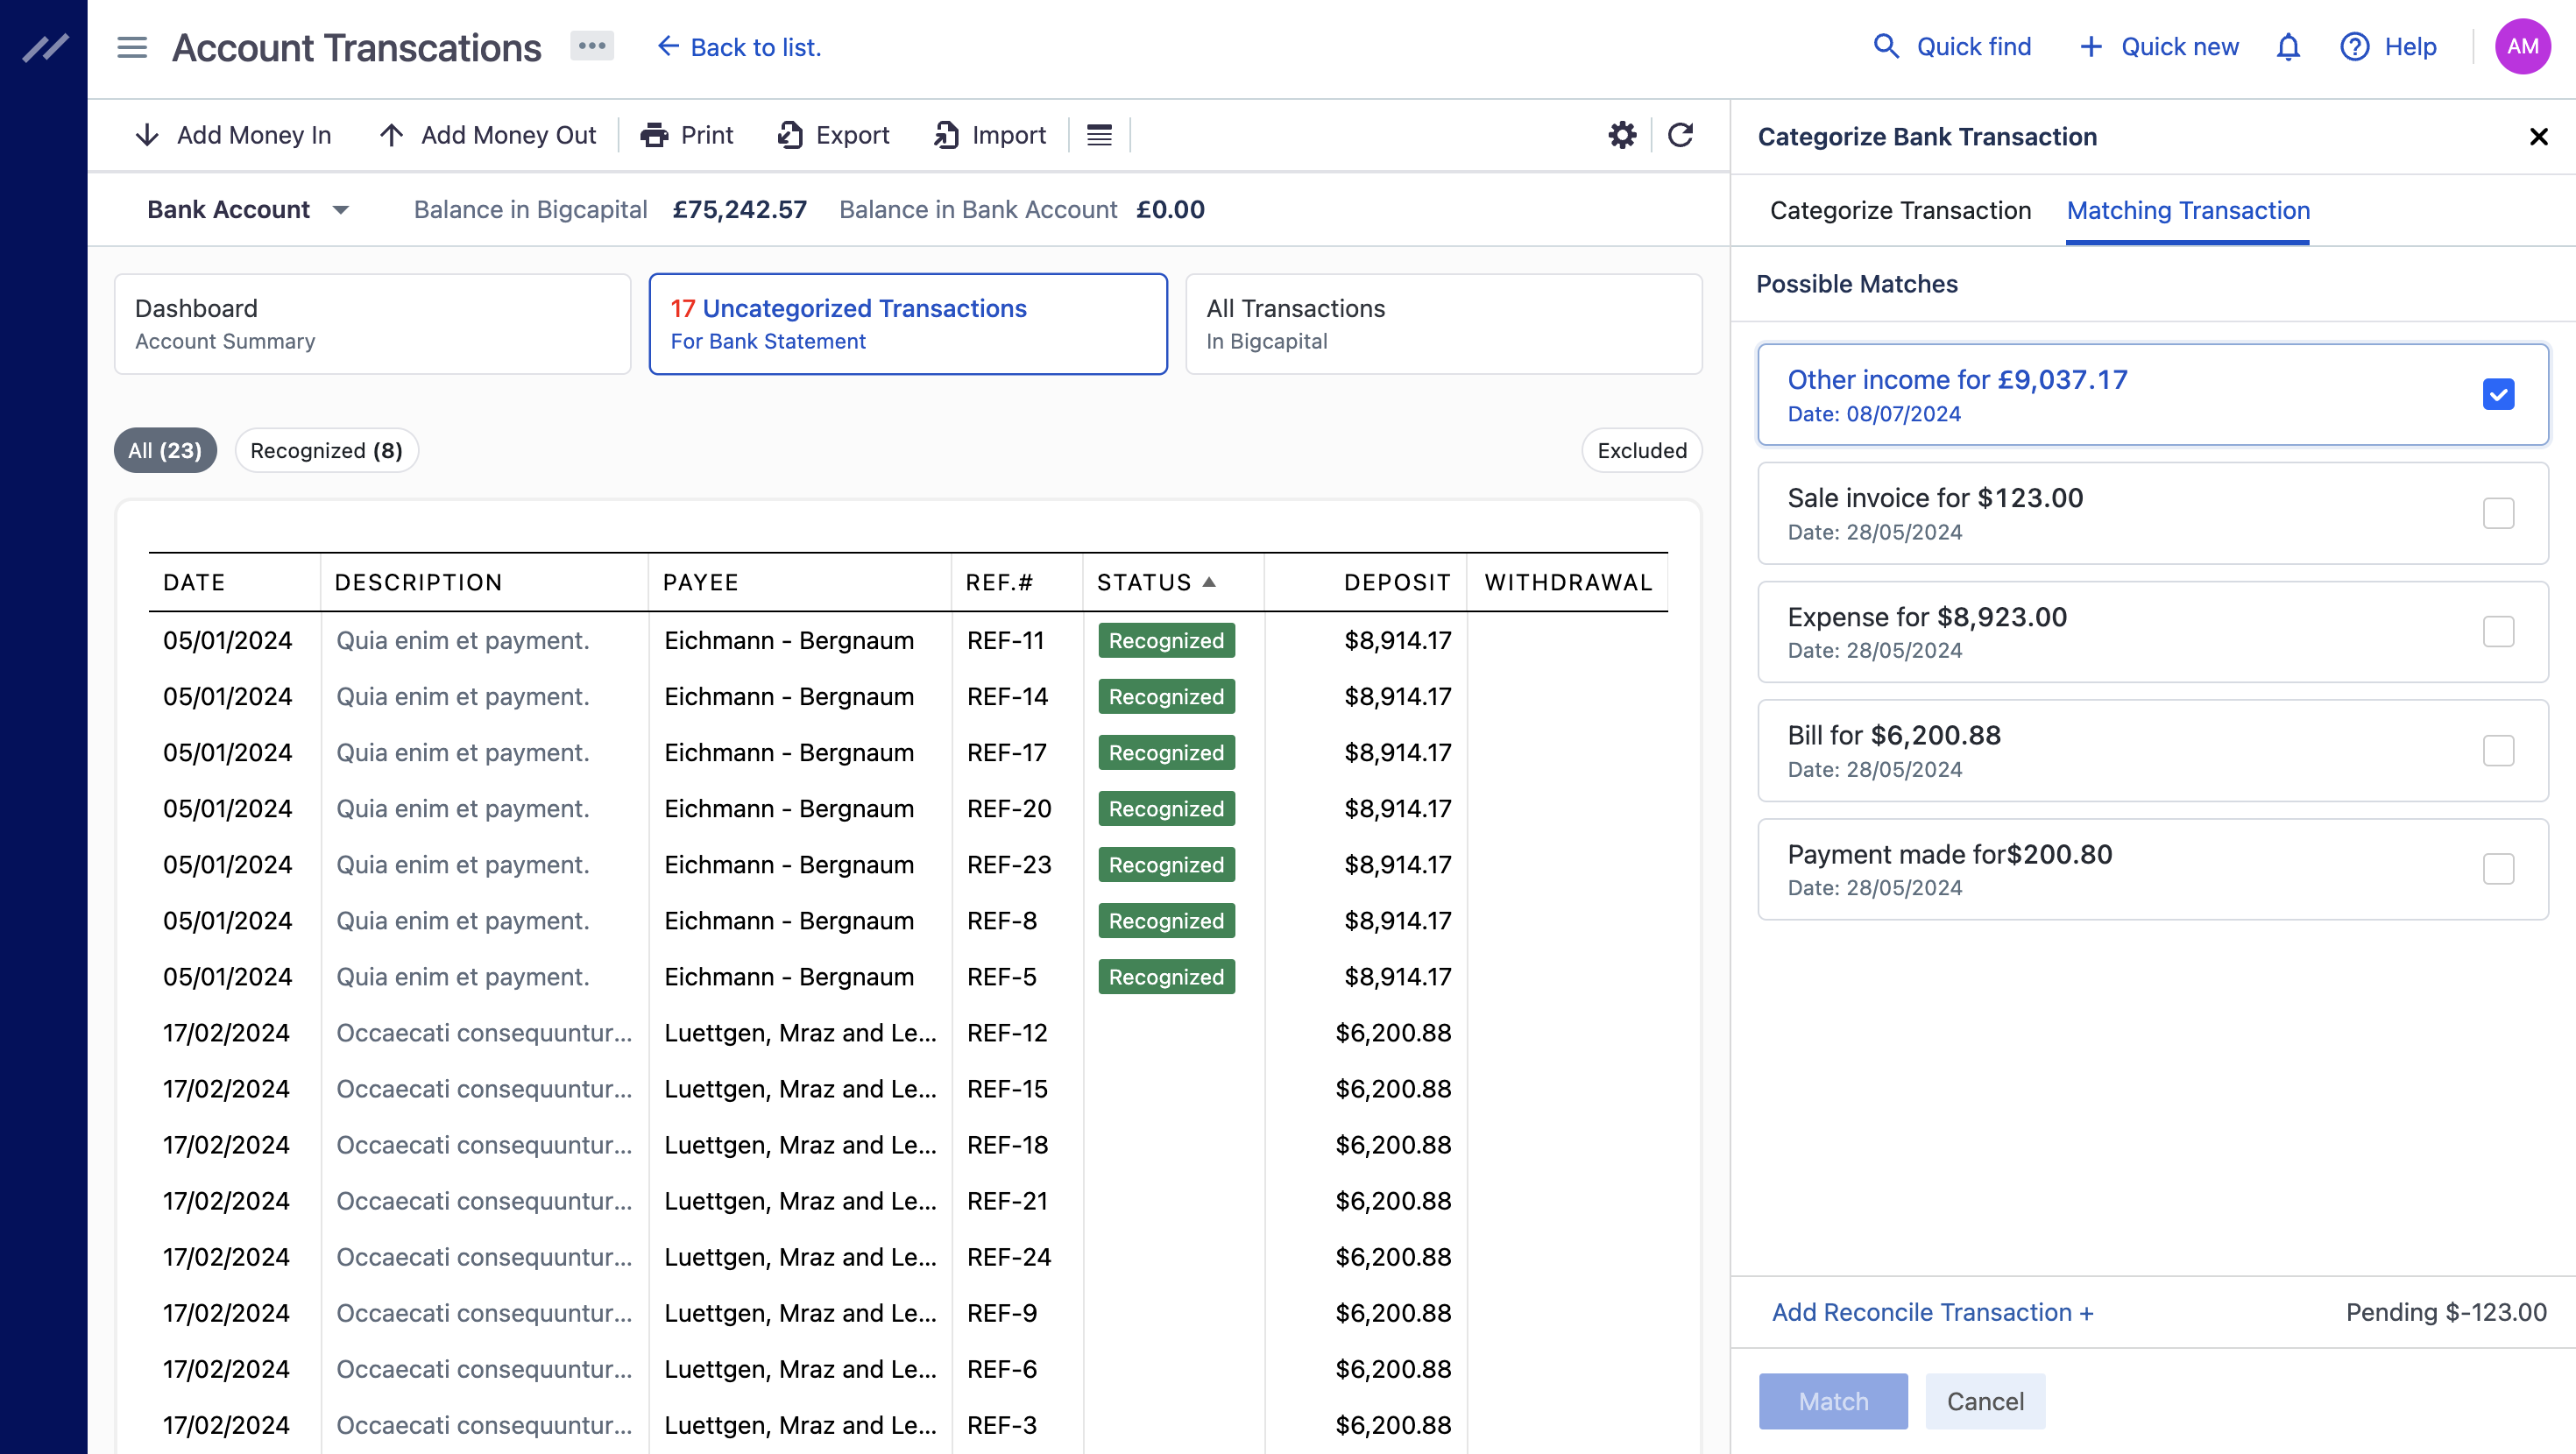The image size is (2576, 1454).
Task: Filter by Recognized (8) pill
Action: (x=326, y=451)
